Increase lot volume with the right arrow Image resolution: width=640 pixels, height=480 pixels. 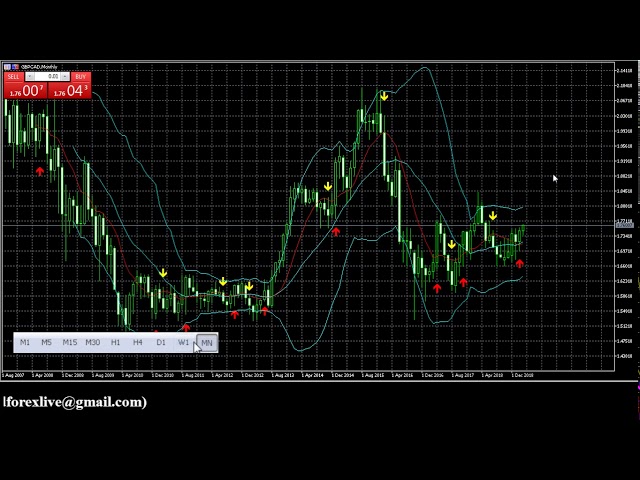pos(65,77)
